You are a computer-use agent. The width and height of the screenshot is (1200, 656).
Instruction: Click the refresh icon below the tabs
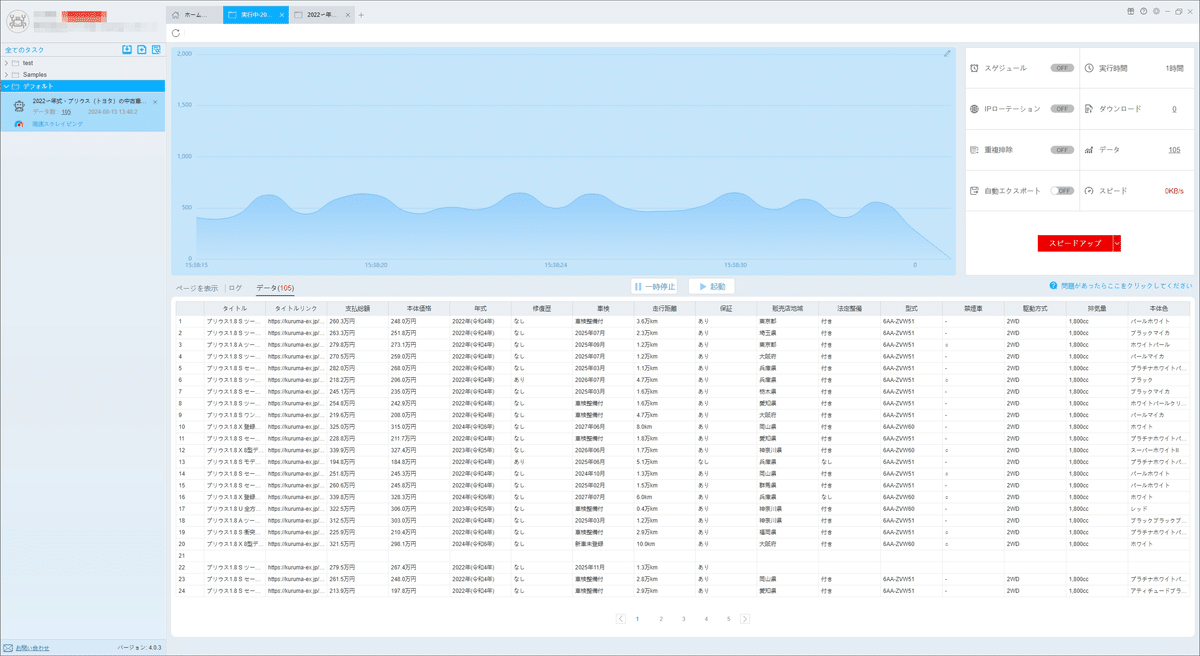[177, 33]
